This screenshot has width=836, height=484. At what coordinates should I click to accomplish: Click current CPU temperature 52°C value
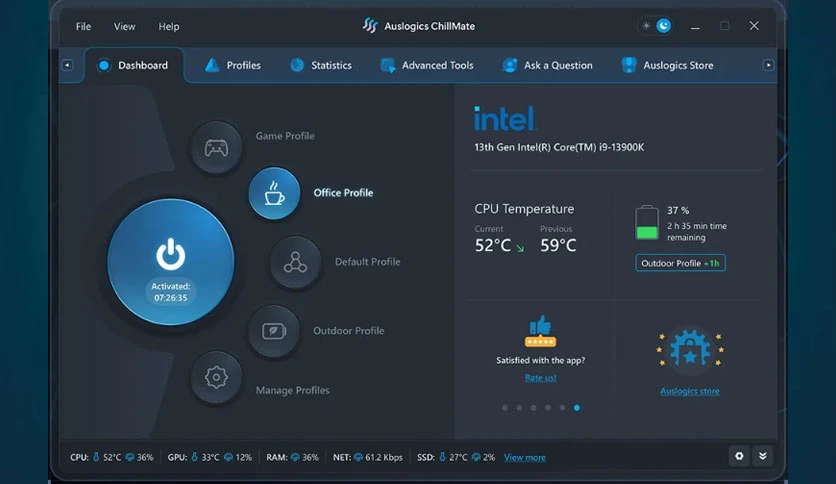pyautogui.click(x=493, y=245)
